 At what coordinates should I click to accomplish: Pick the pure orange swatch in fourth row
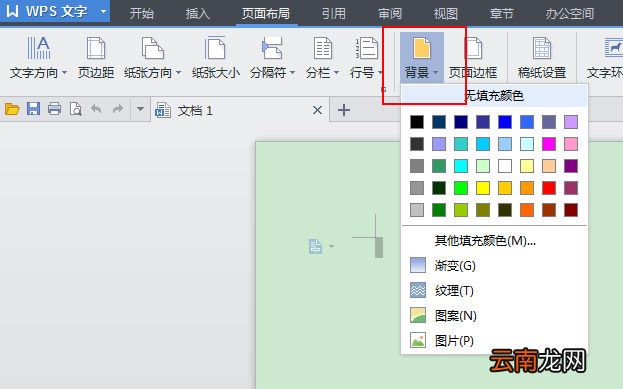527,188
